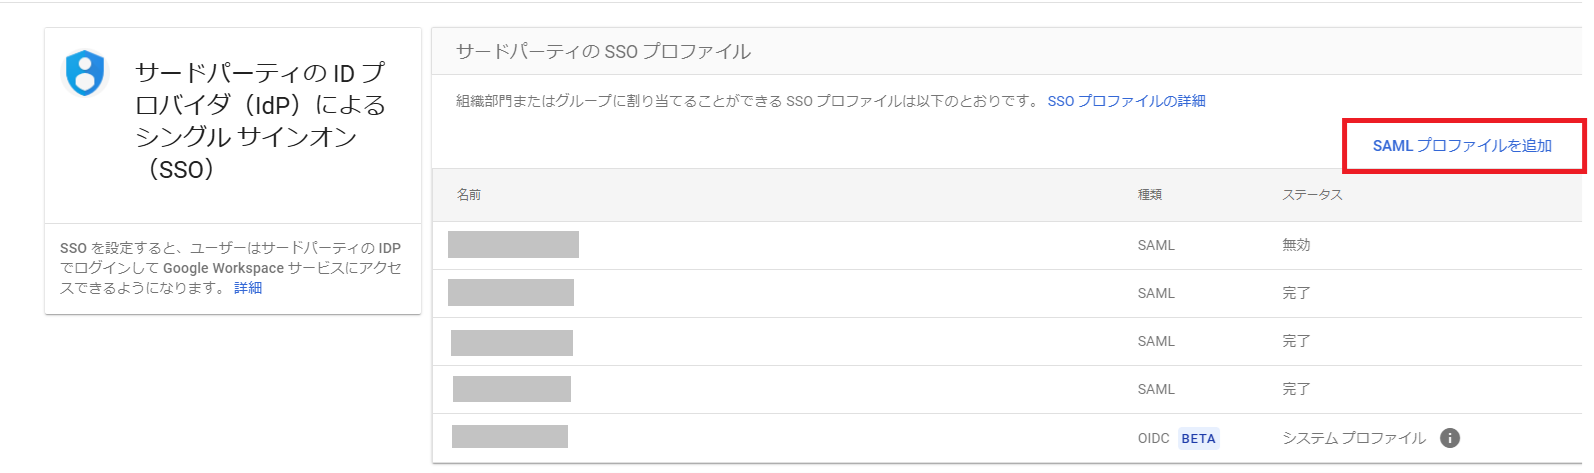Click the OIDC type label
This screenshot has height=473, width=1594.
point(1153,438)
